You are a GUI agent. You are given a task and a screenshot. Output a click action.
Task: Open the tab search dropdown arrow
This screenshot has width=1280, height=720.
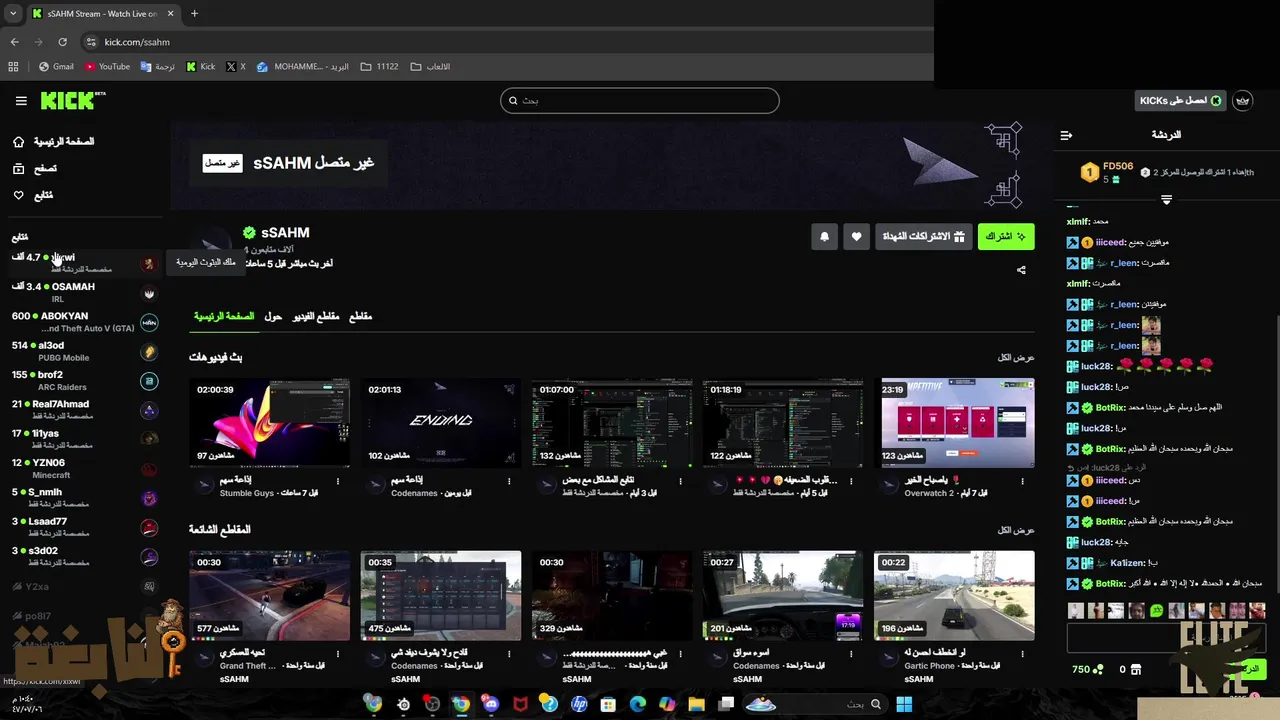(x=13, y=14)
